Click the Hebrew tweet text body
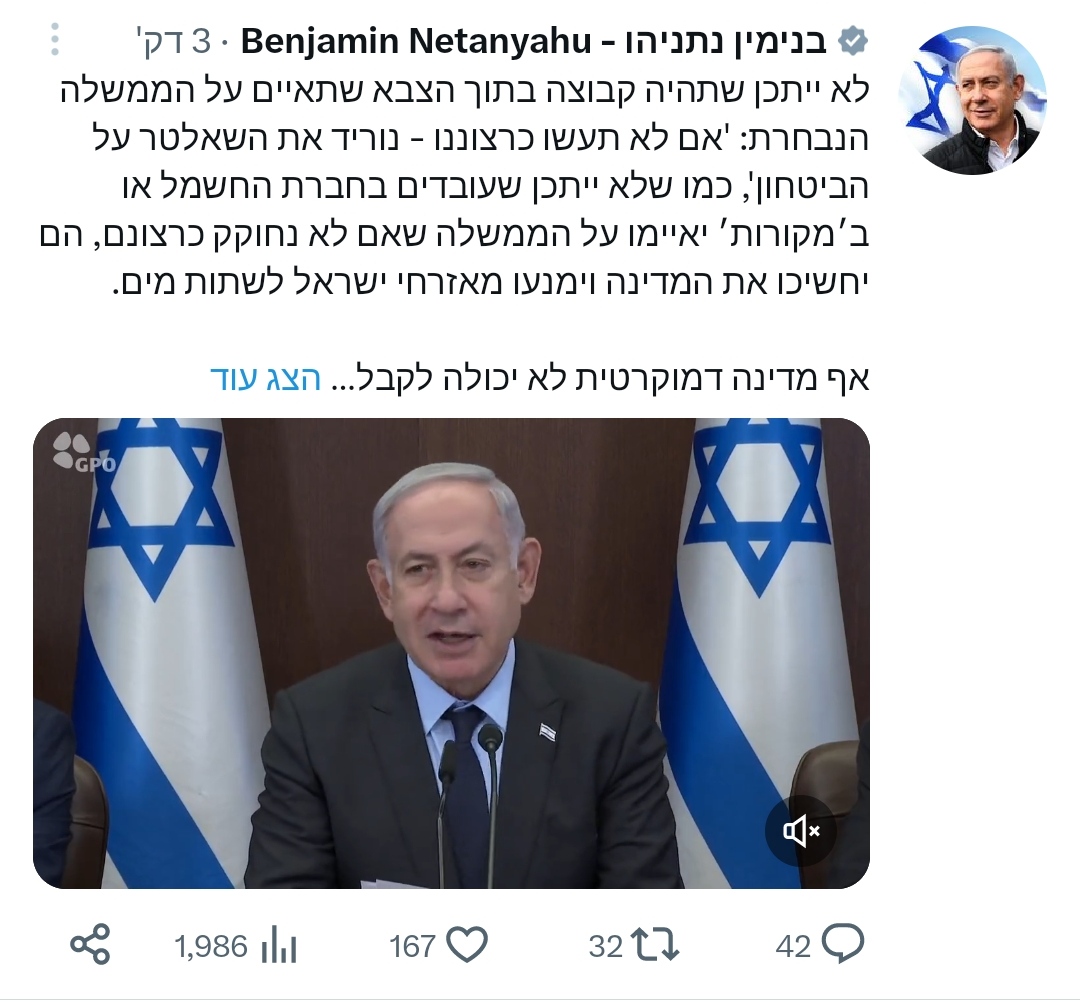Image resolution: width=1080 pixels, height=1004 pixels. click(455, 186)
